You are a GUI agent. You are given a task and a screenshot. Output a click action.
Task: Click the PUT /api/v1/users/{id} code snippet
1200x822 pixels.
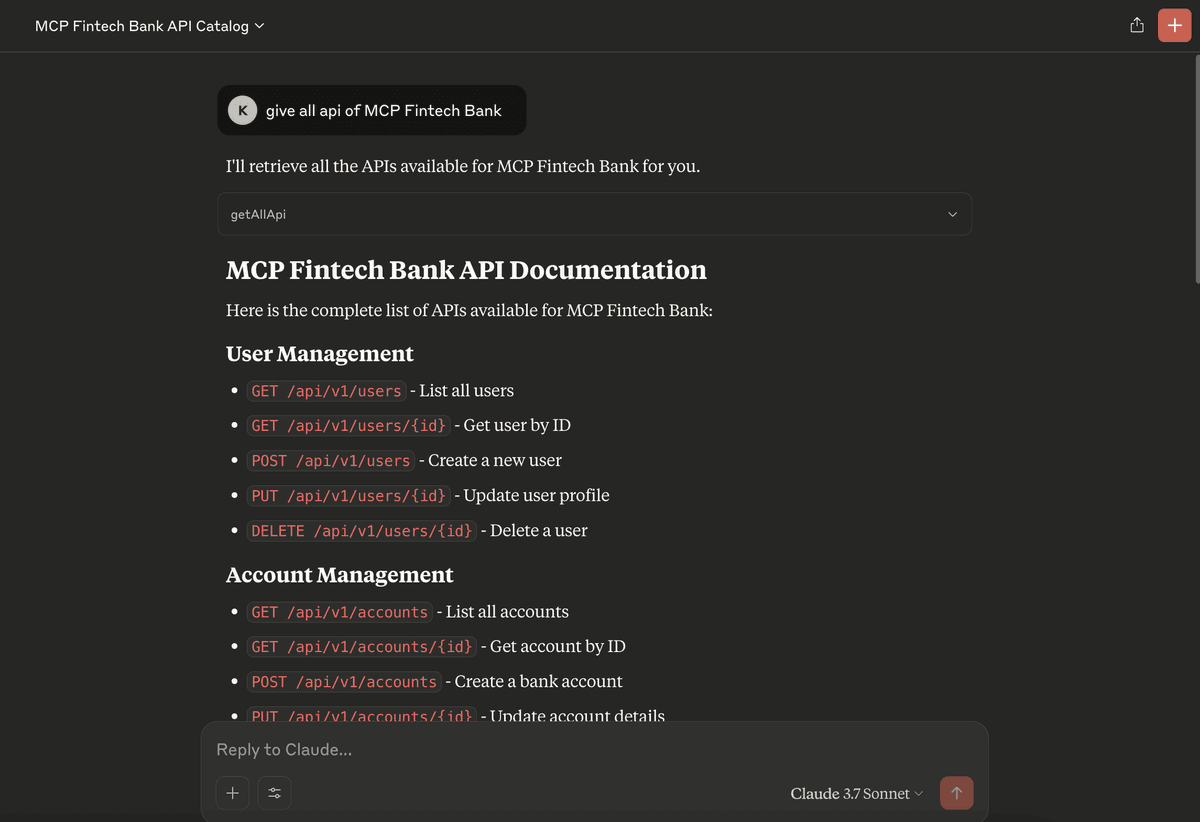coord(348,496)
